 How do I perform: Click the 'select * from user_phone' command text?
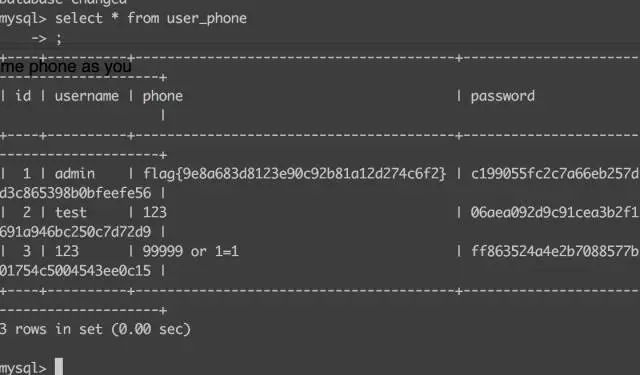(x=151, y=18)
